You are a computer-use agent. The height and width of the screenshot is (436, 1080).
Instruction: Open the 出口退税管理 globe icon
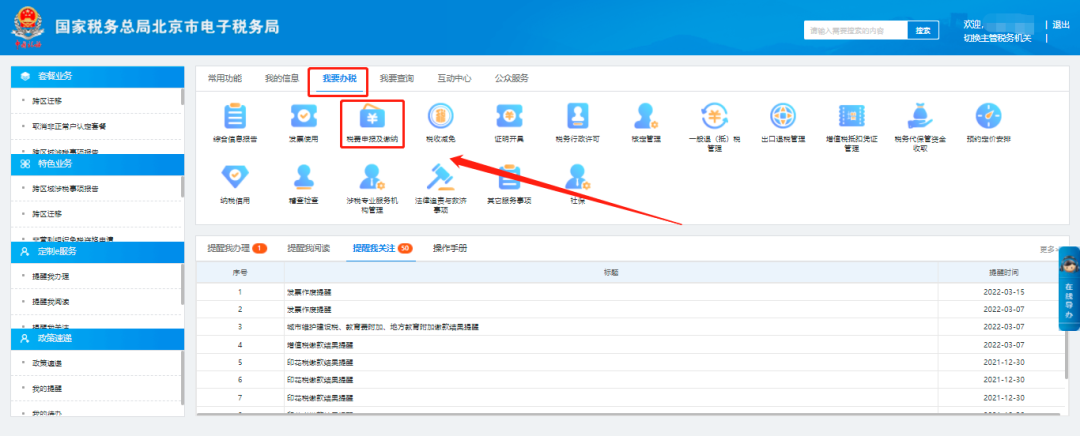point(783,116)
